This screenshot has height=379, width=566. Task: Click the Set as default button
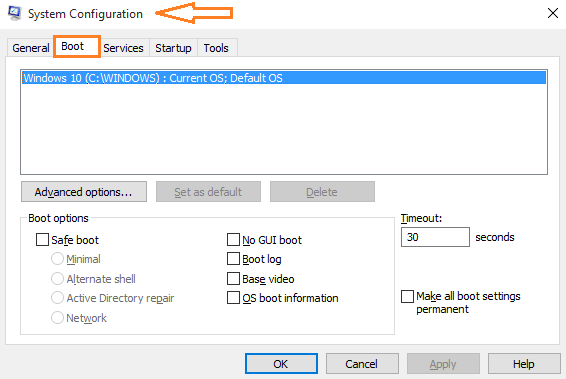pos(208,192)
